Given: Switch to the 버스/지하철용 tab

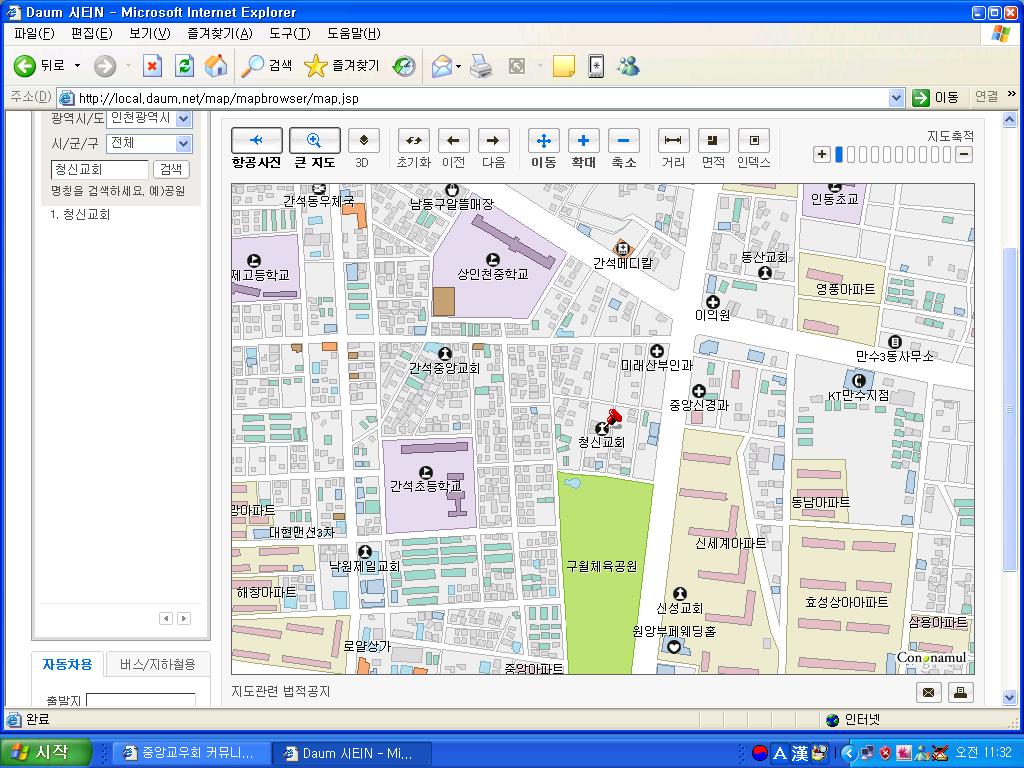Looking at the screenshot, I should [x=157, y=664].
